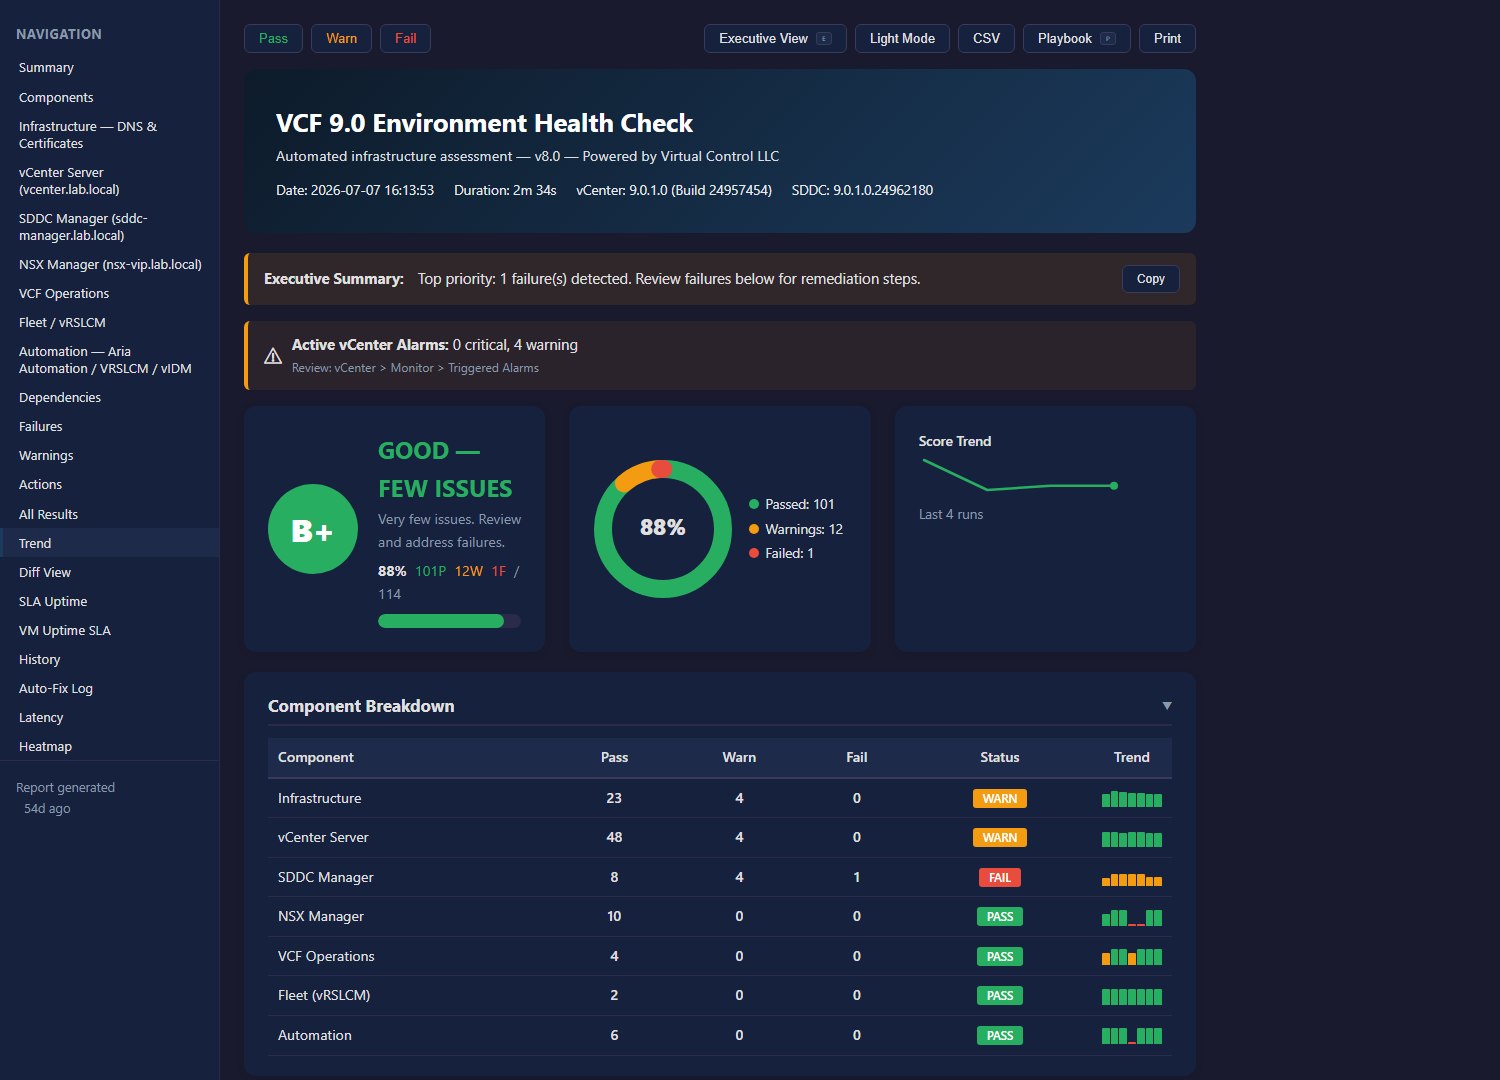This screenshot has width=1500, height=1080.
Task: Click the alarm warning triangle icon
Action: [x=272, y=356]
